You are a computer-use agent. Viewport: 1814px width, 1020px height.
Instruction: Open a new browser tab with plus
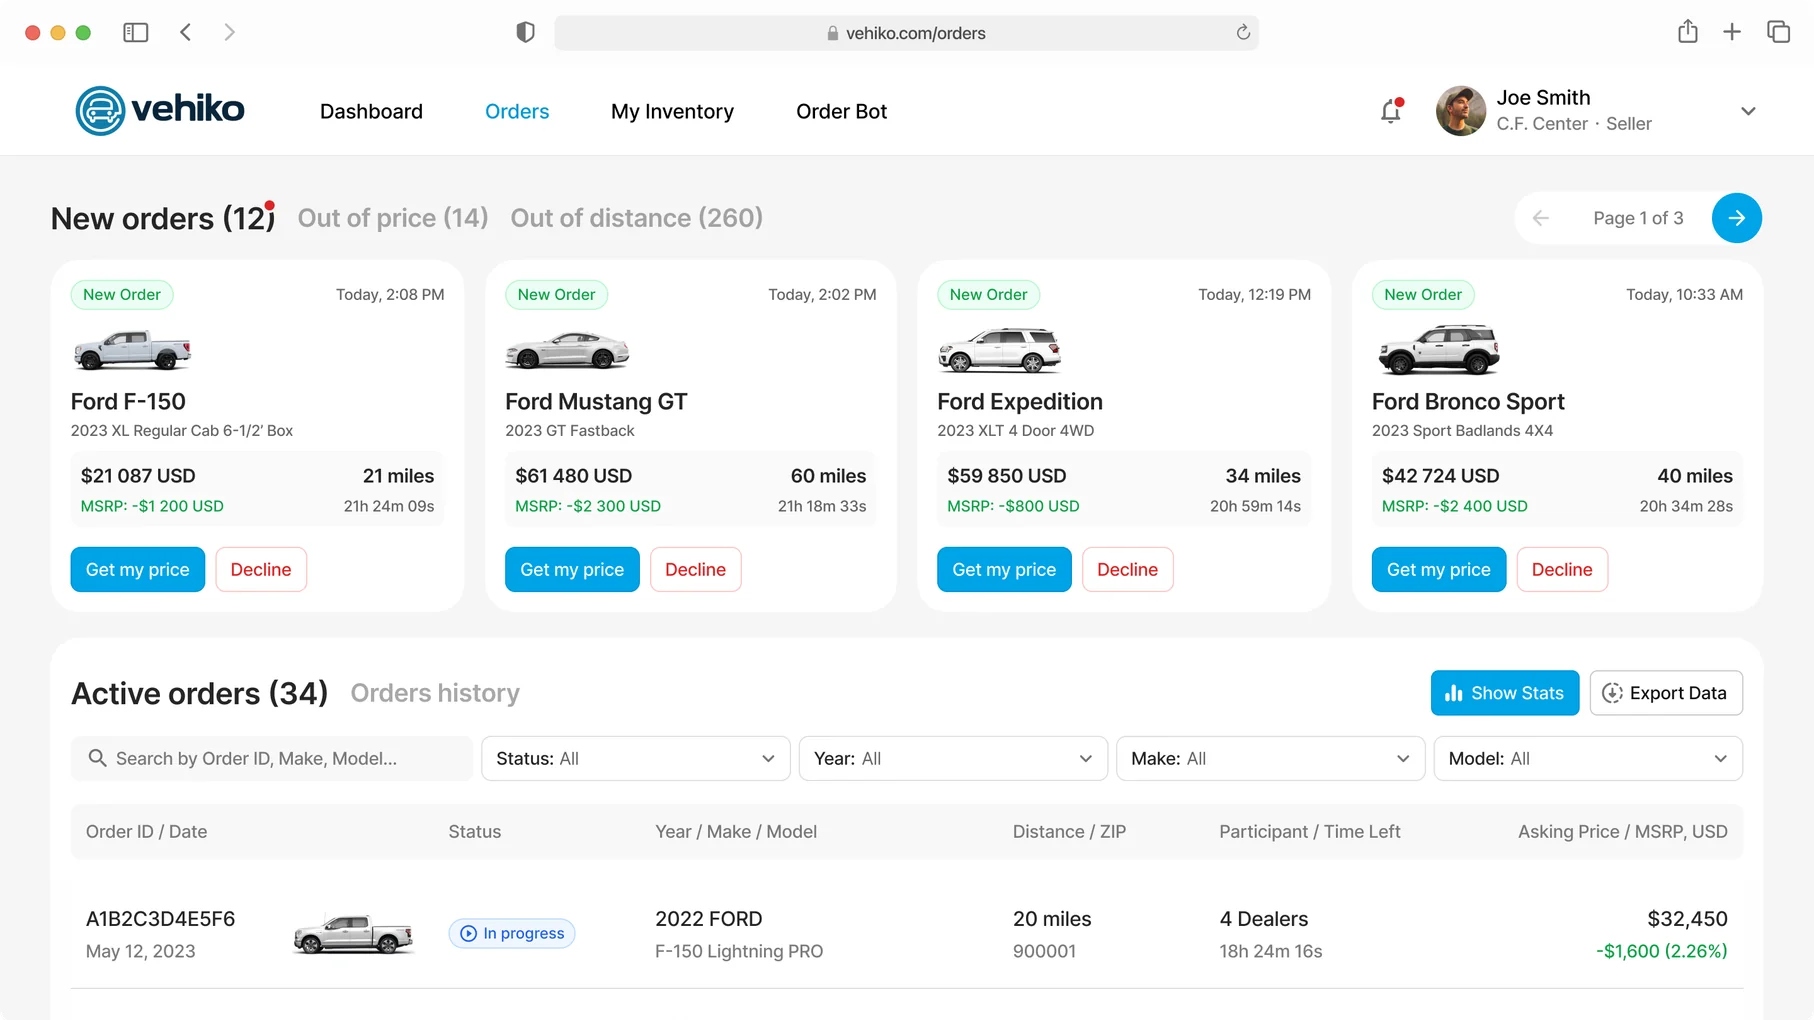tap(1732, 32)
